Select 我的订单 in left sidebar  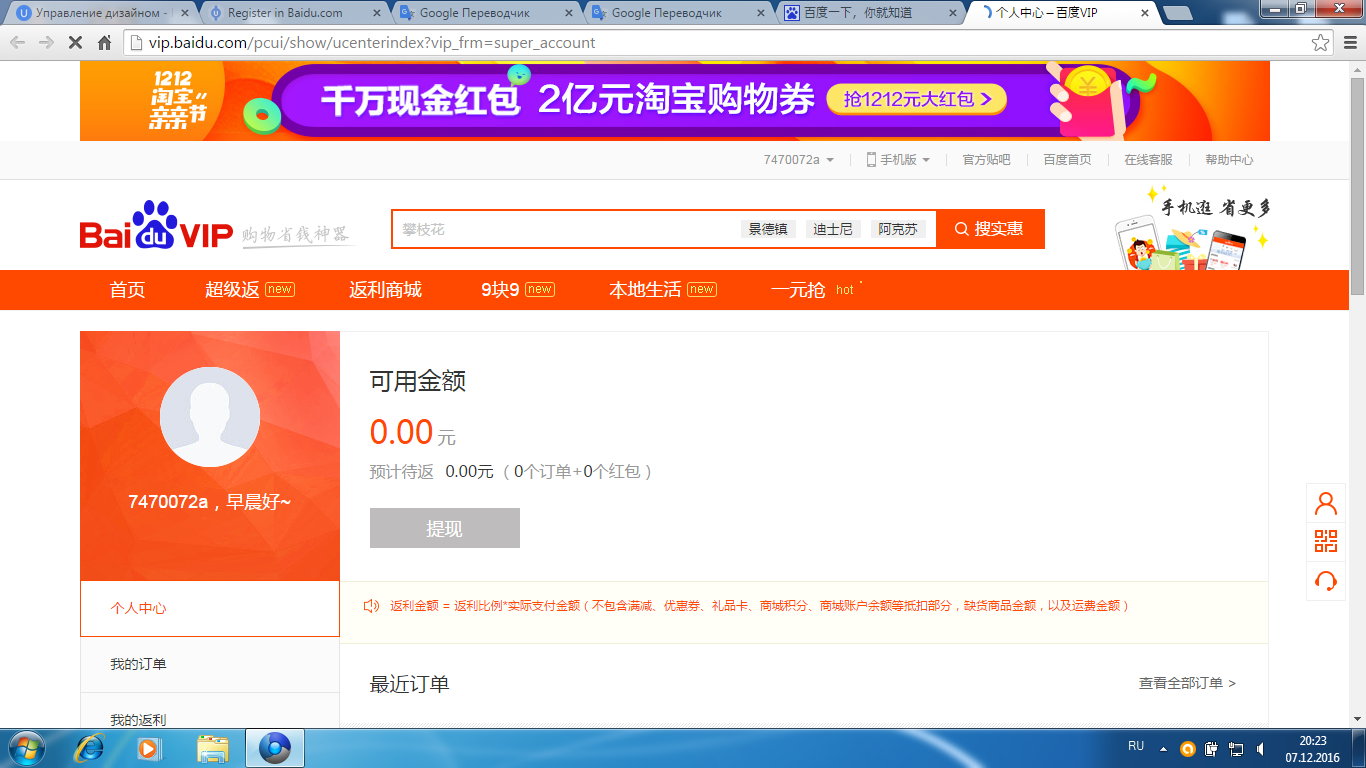click(139, 664)
